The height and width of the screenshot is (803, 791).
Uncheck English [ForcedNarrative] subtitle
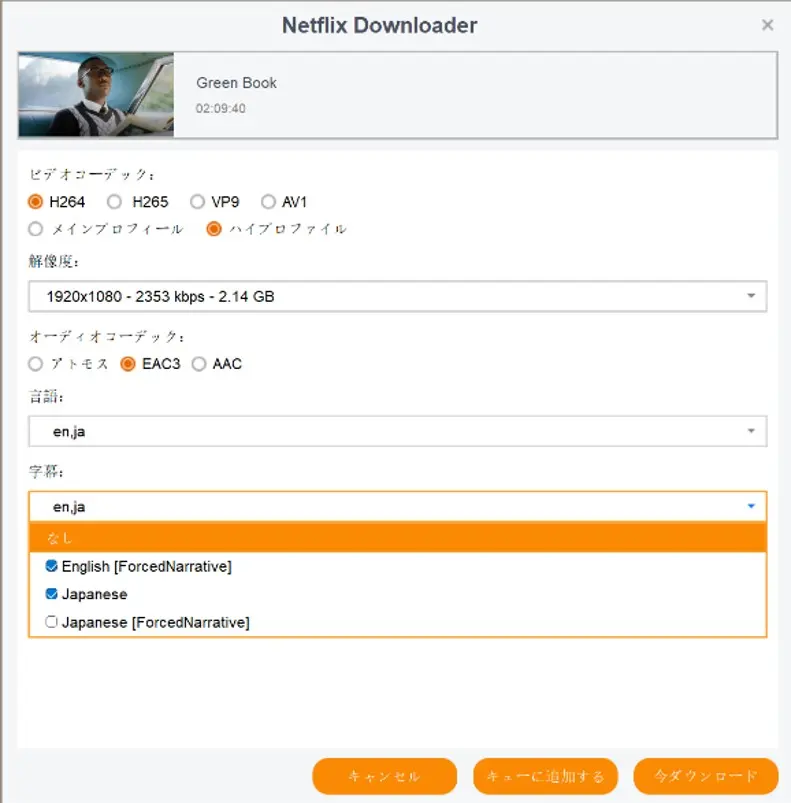pyautogui.click(x=51, y=566)
